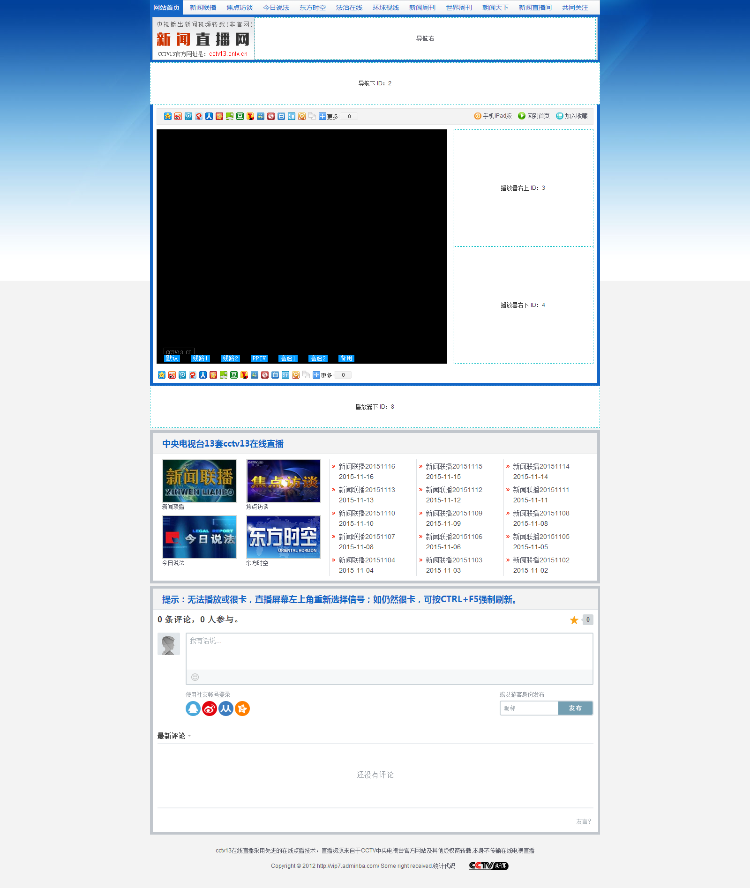Click the Sina Weibo icon in share bar below player
The width and height of the screenshot is (750, 888).
pyautogui.click(x=172, y=375)
